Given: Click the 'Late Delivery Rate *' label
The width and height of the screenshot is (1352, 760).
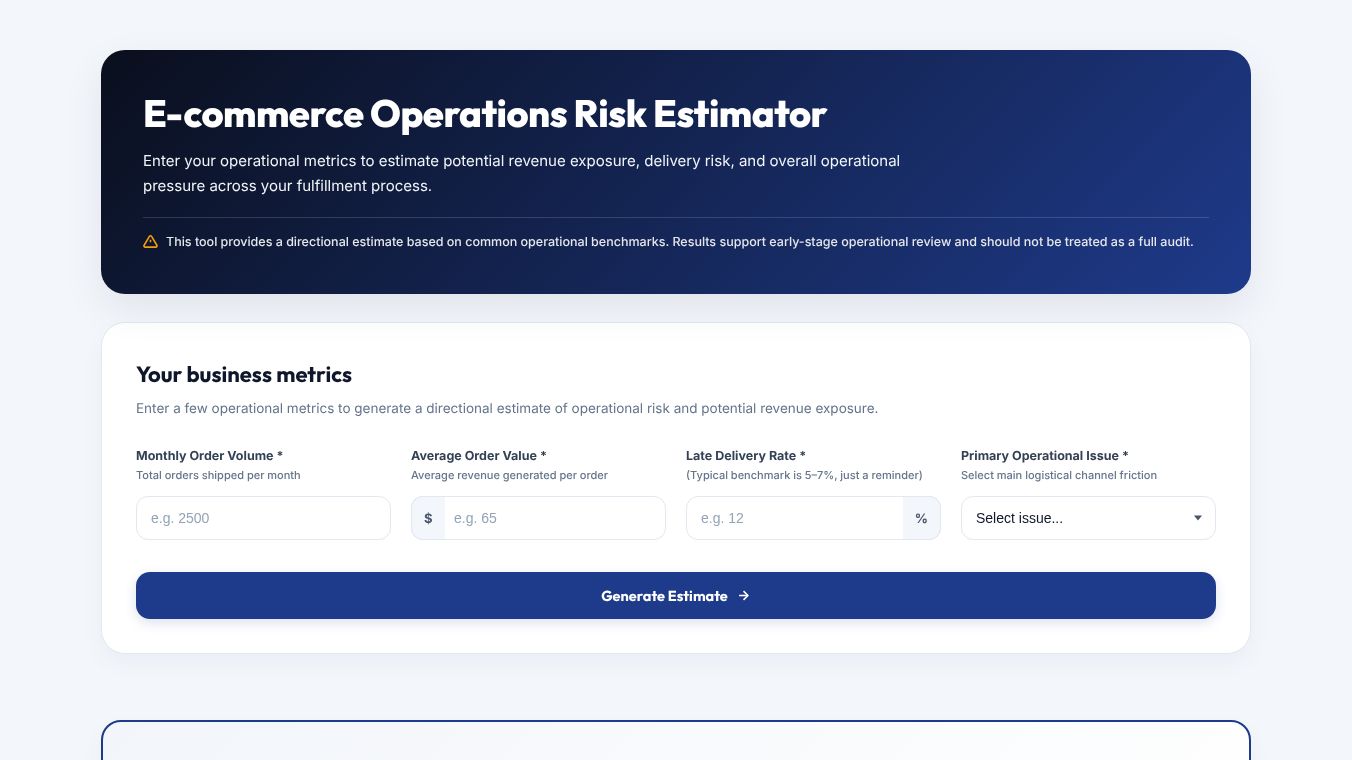Looking at the screenshot, I should (x=745, y=456).
